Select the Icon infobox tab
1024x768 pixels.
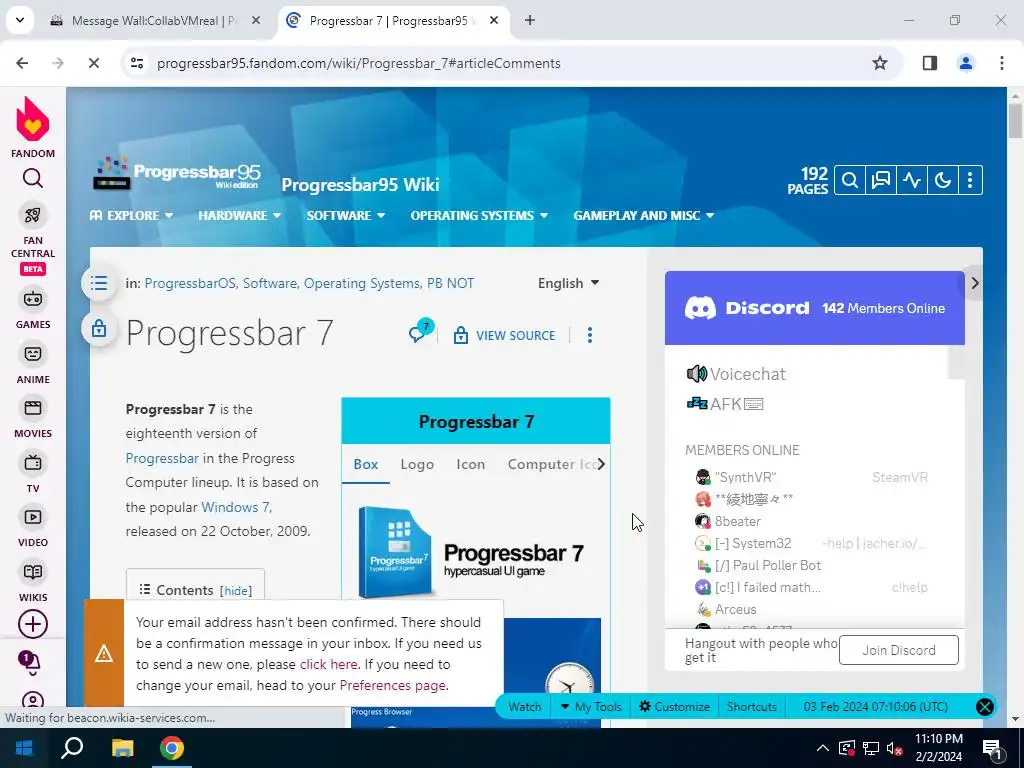click(x=470, y=464)
